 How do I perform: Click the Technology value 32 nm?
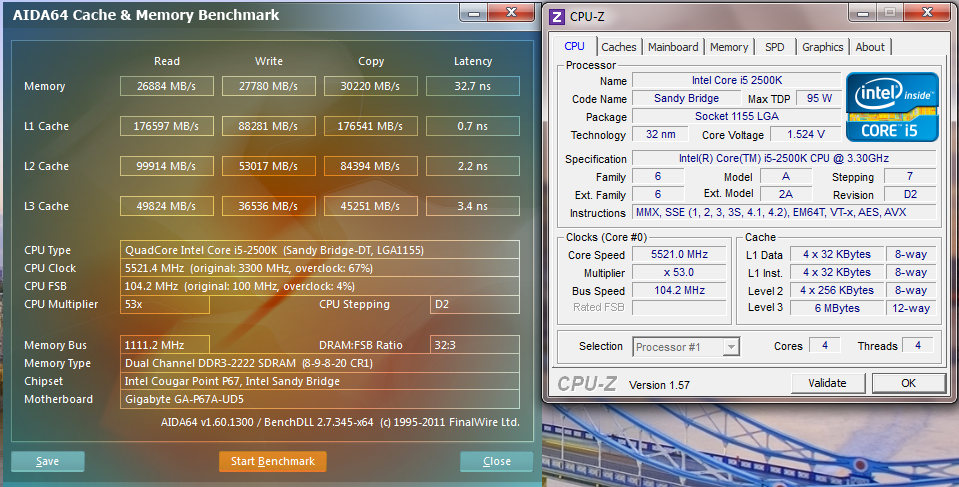tap(661, 134)
